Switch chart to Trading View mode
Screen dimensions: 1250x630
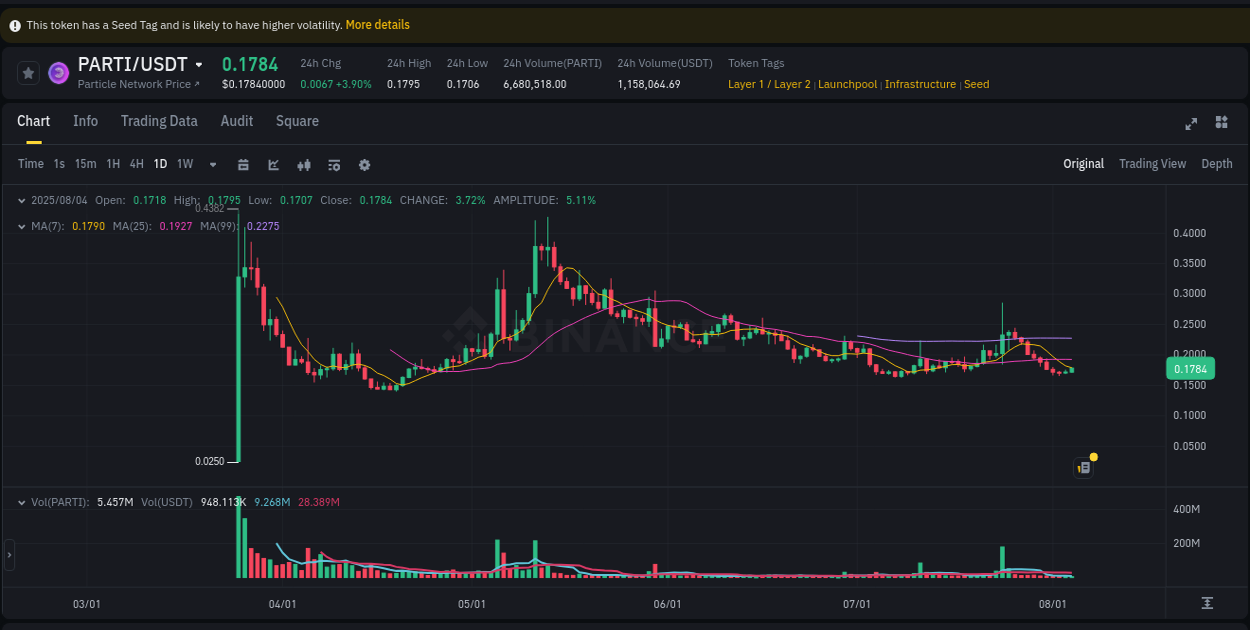pos(1152,163)
